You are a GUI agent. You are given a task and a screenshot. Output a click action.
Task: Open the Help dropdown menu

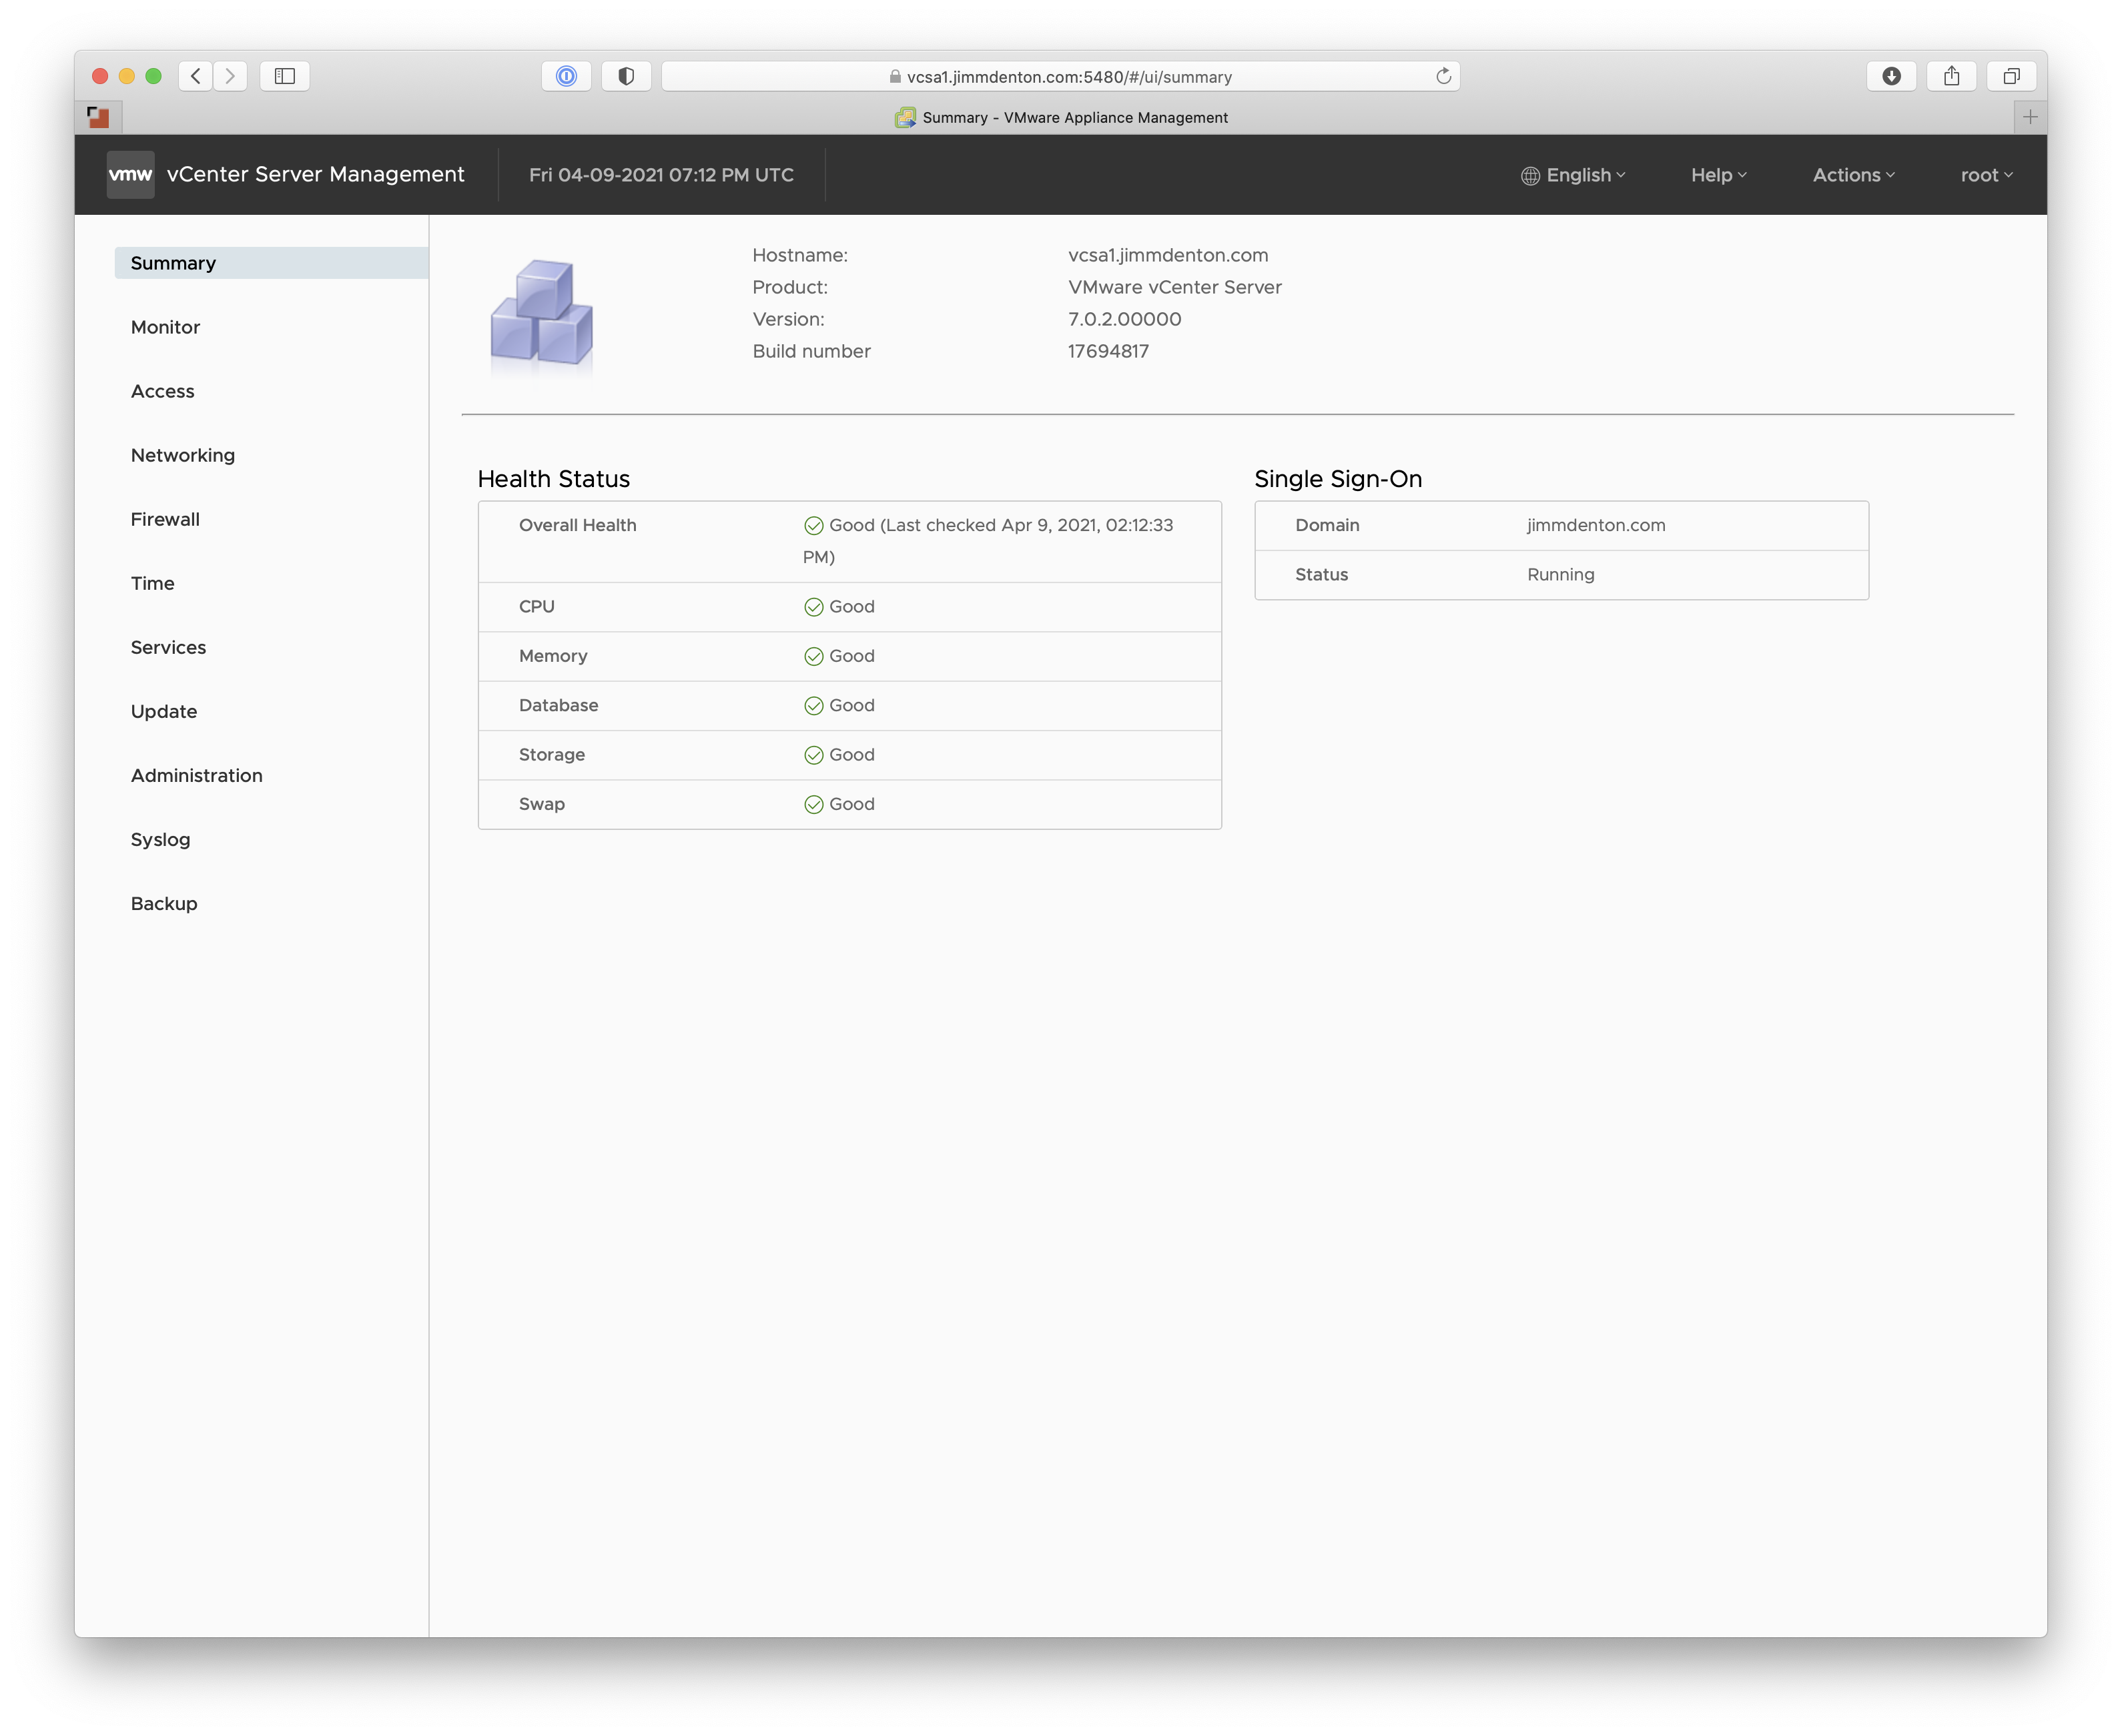click(x=1719, y=175)
